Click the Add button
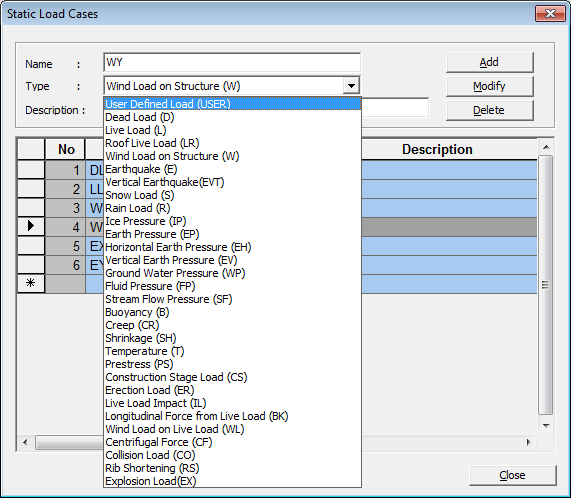The height and width of the screenshot is (498, 571). click(489, 62)
